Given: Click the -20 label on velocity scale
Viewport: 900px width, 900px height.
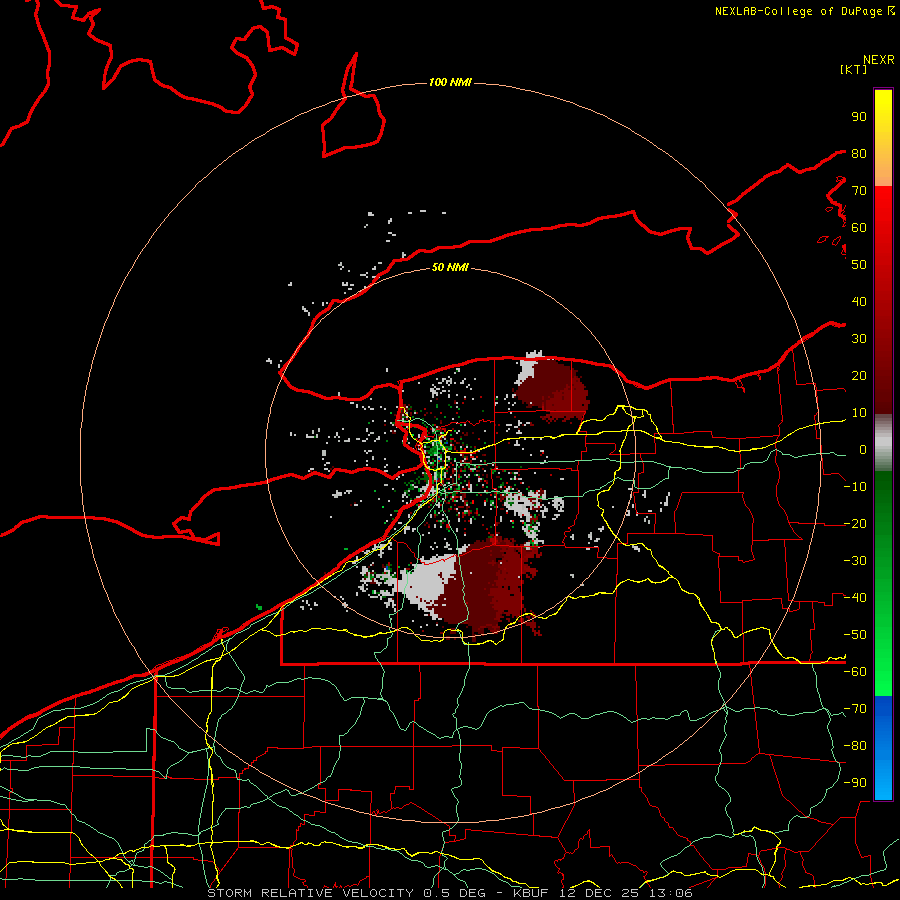Looking at the screenshot, I should click(855, 524).
